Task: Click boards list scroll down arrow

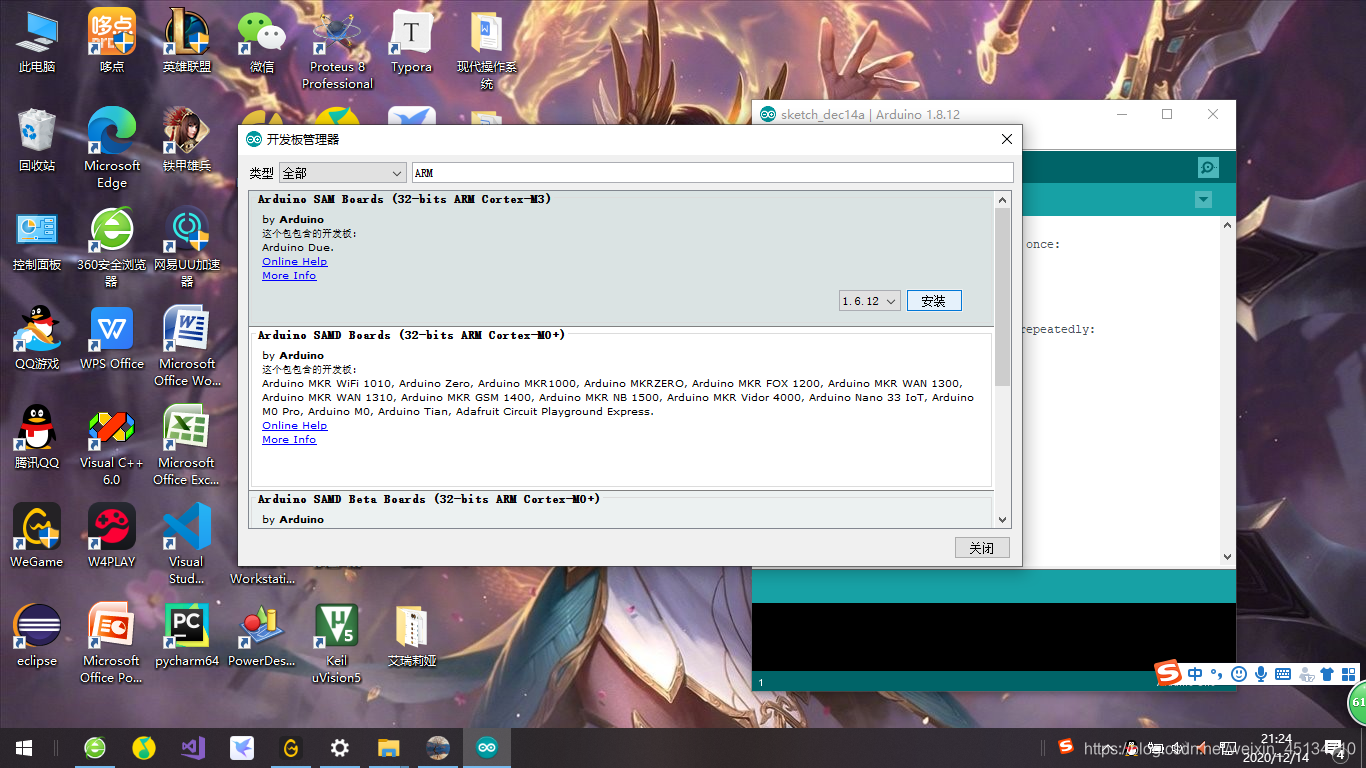Action: point(1003,520)
